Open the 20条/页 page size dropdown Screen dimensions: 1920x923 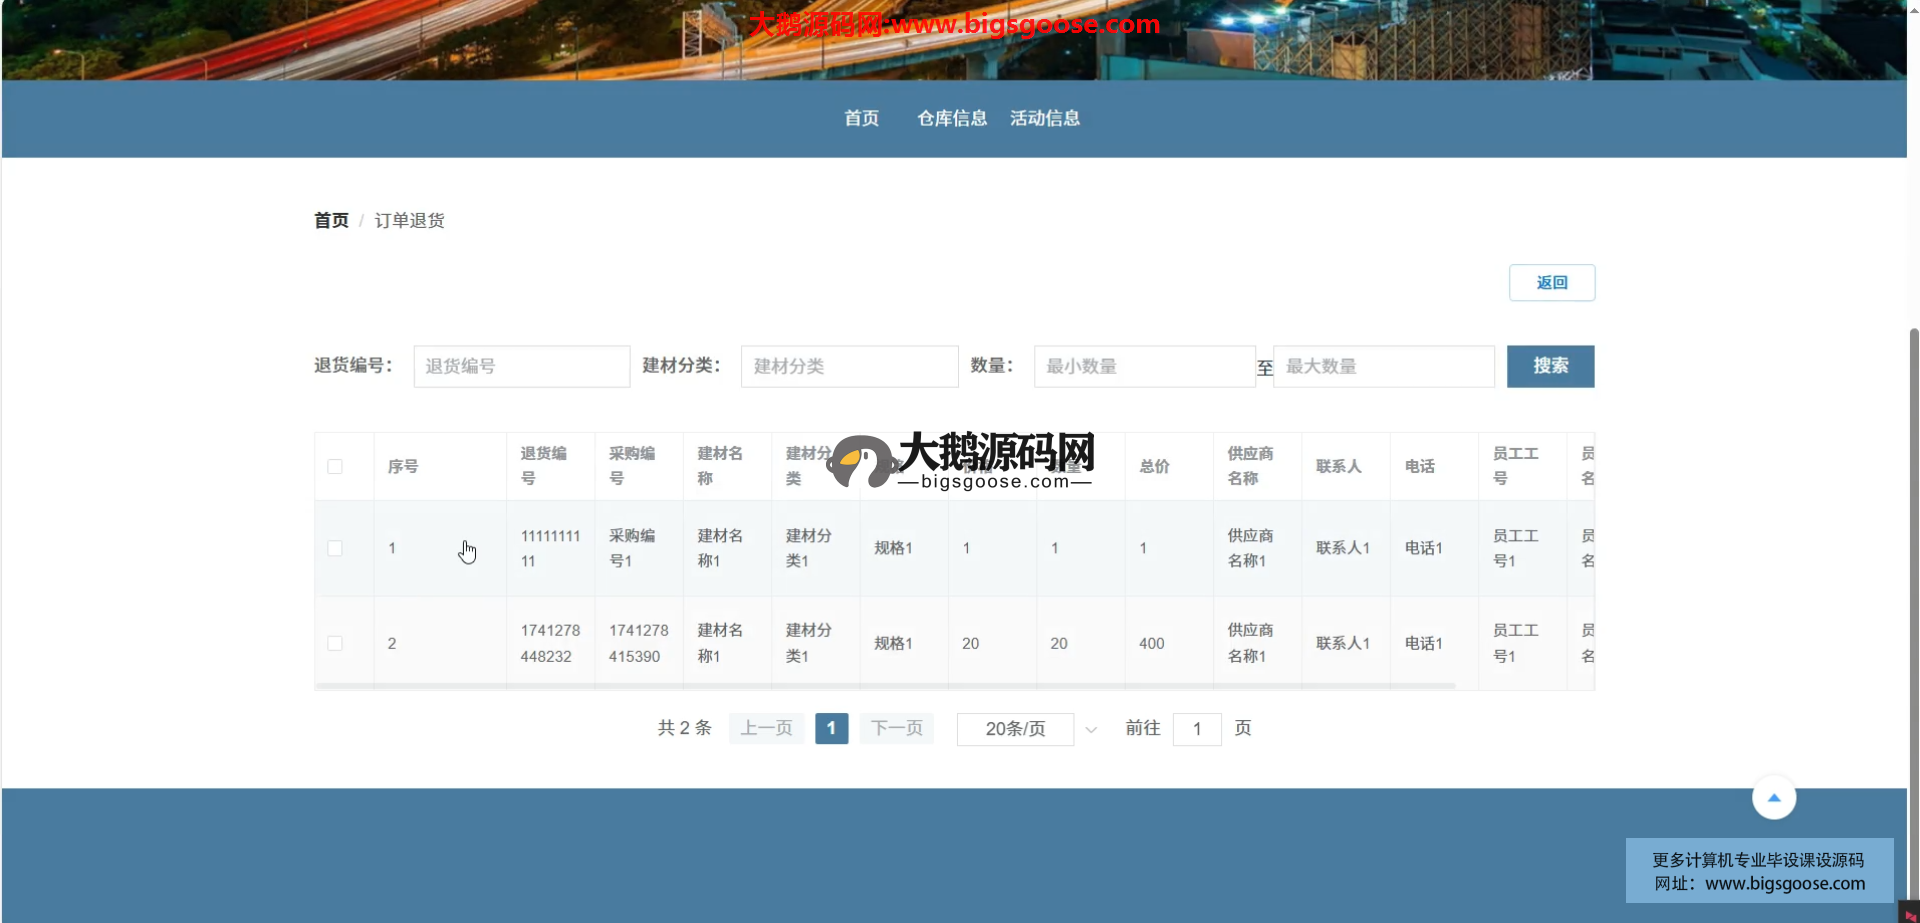tap(1015, 729)
